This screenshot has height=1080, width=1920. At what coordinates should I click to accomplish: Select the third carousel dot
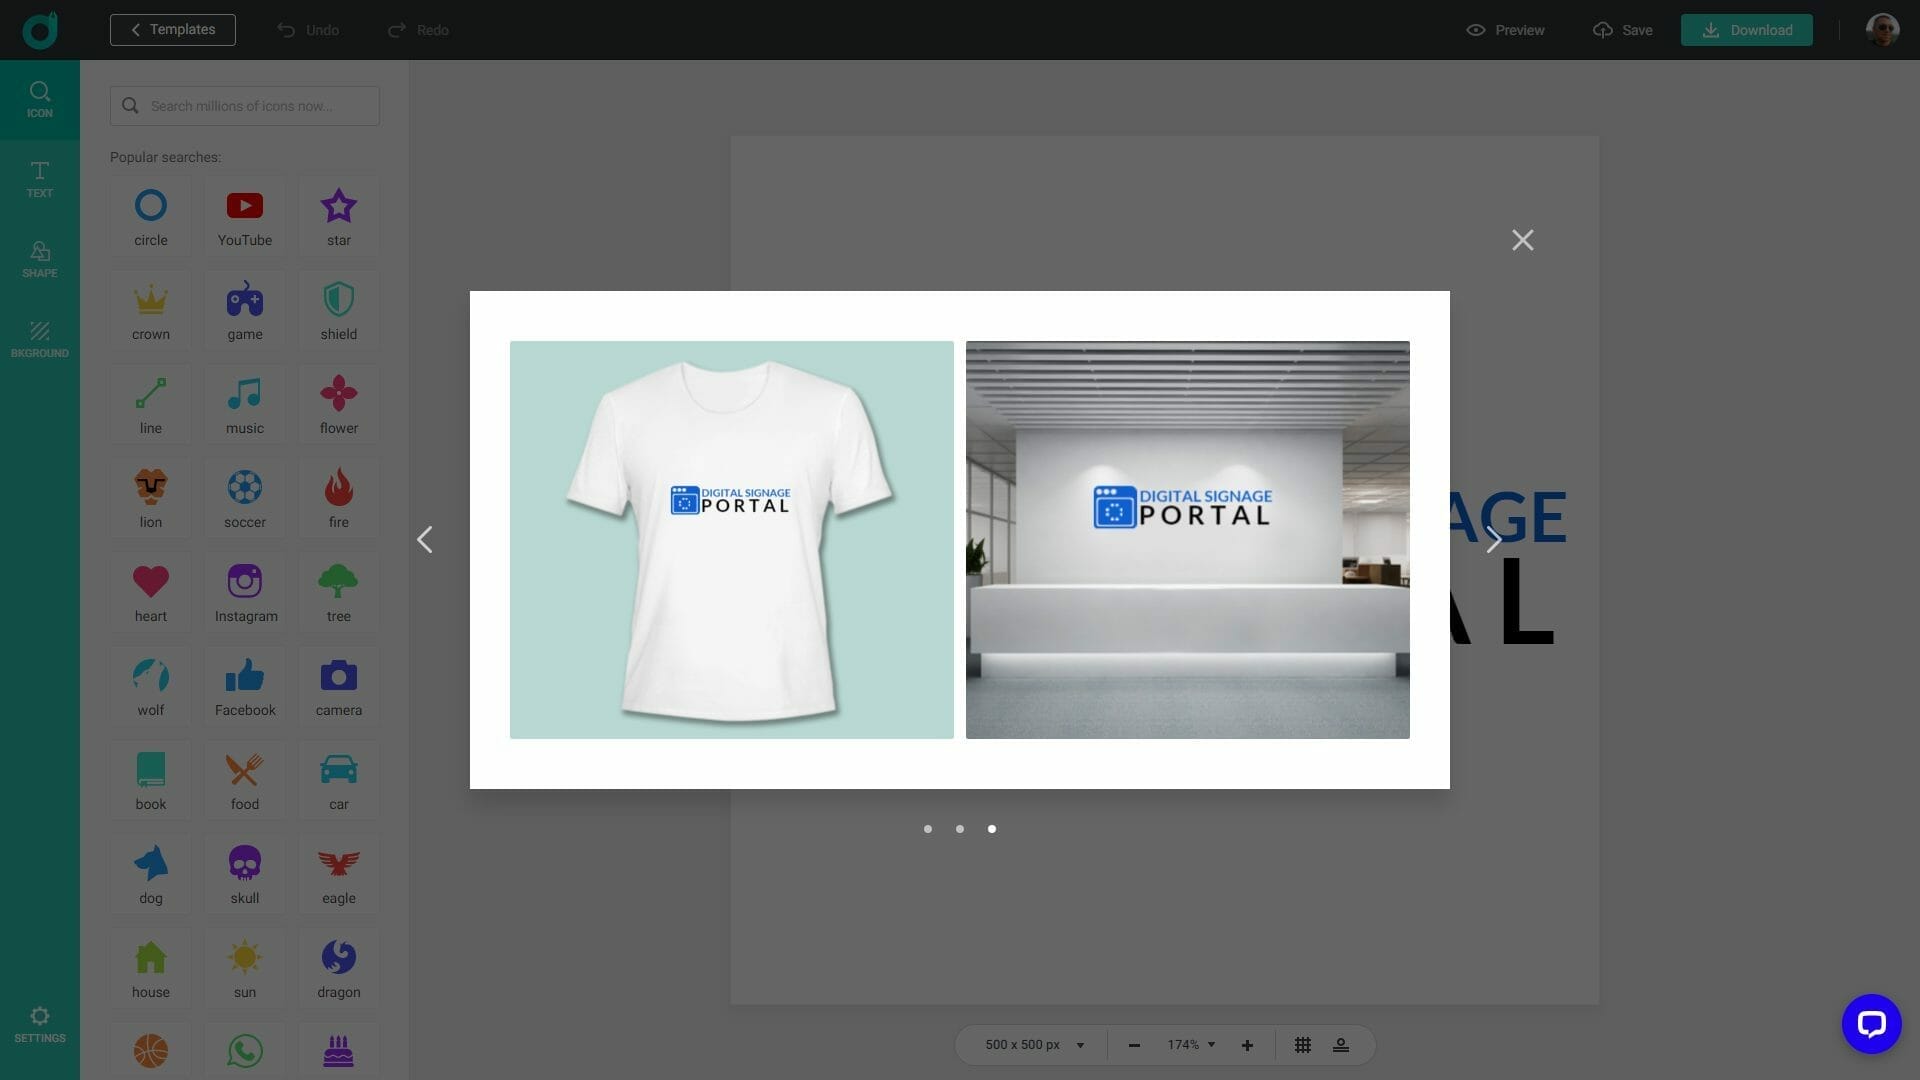click(991, 829)
